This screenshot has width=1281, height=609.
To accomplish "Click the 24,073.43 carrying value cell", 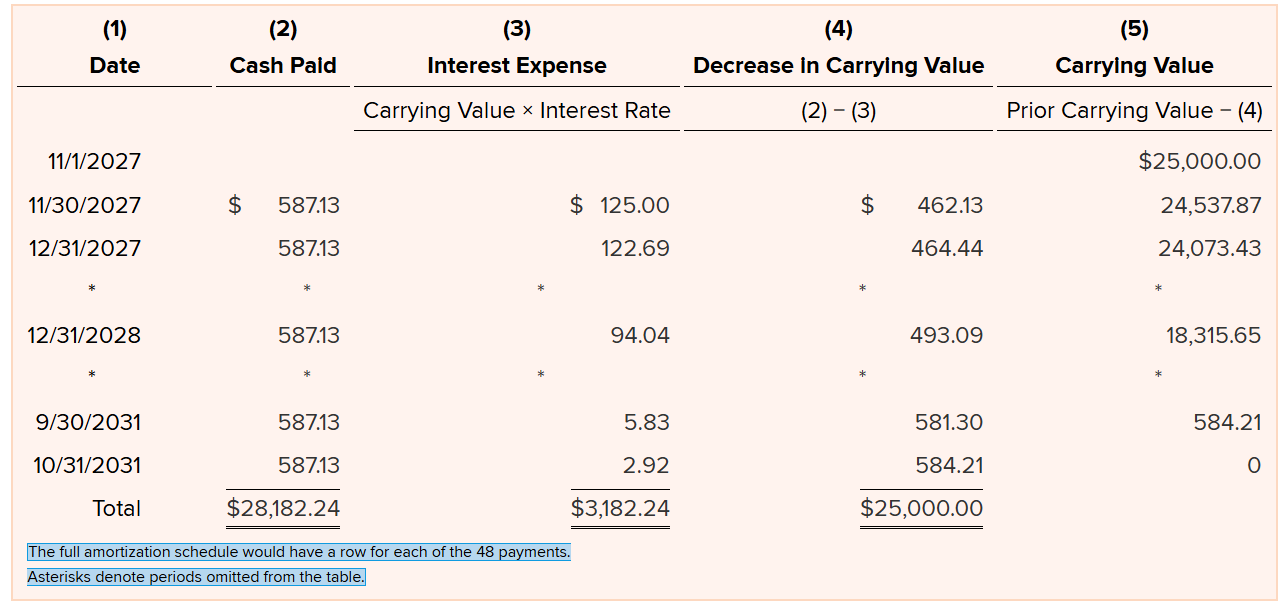I will pyautogui.click(x=1209, y=248).
